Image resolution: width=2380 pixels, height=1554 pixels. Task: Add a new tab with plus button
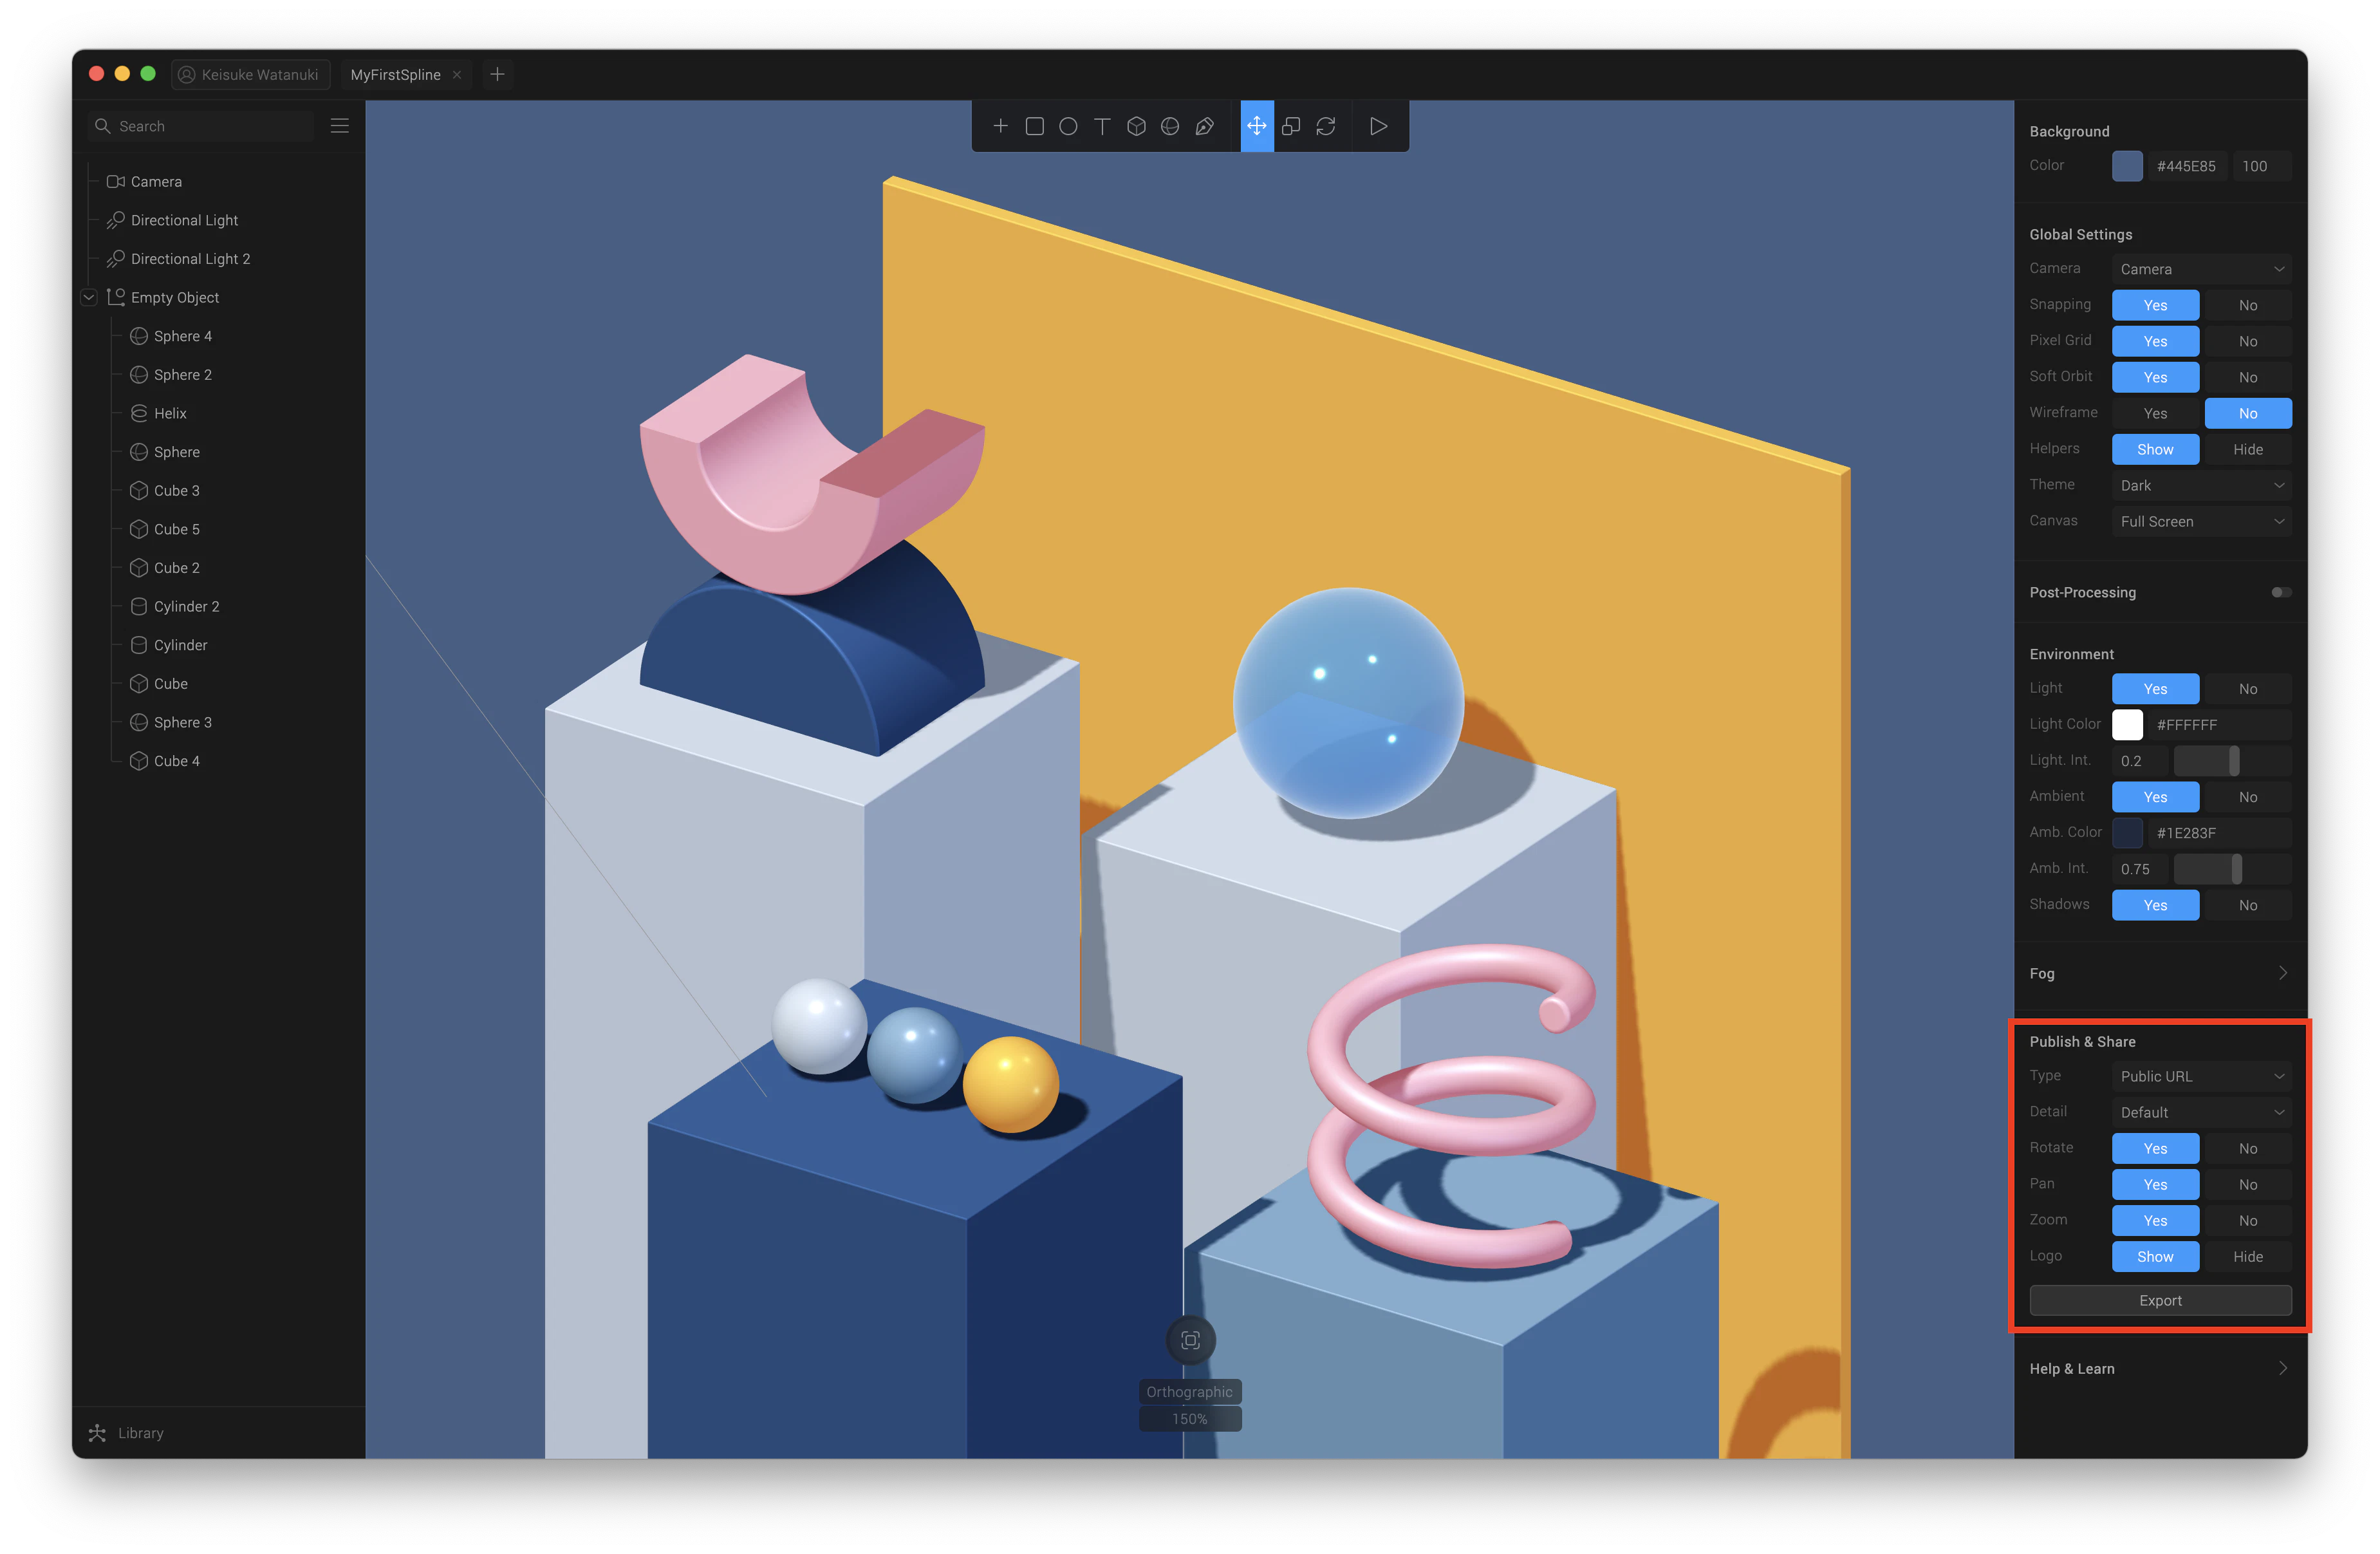[x=497, y=74]
